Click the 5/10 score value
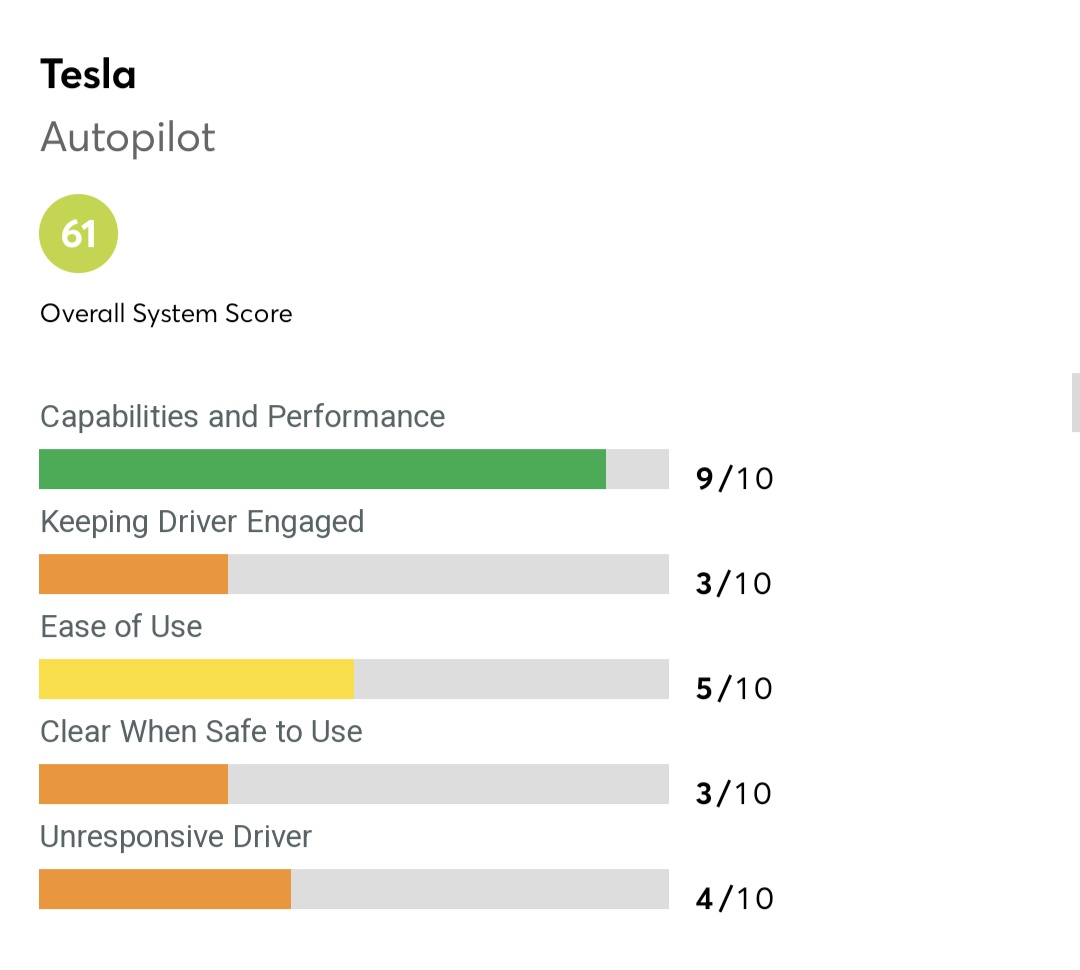 (x=734, y=689)
